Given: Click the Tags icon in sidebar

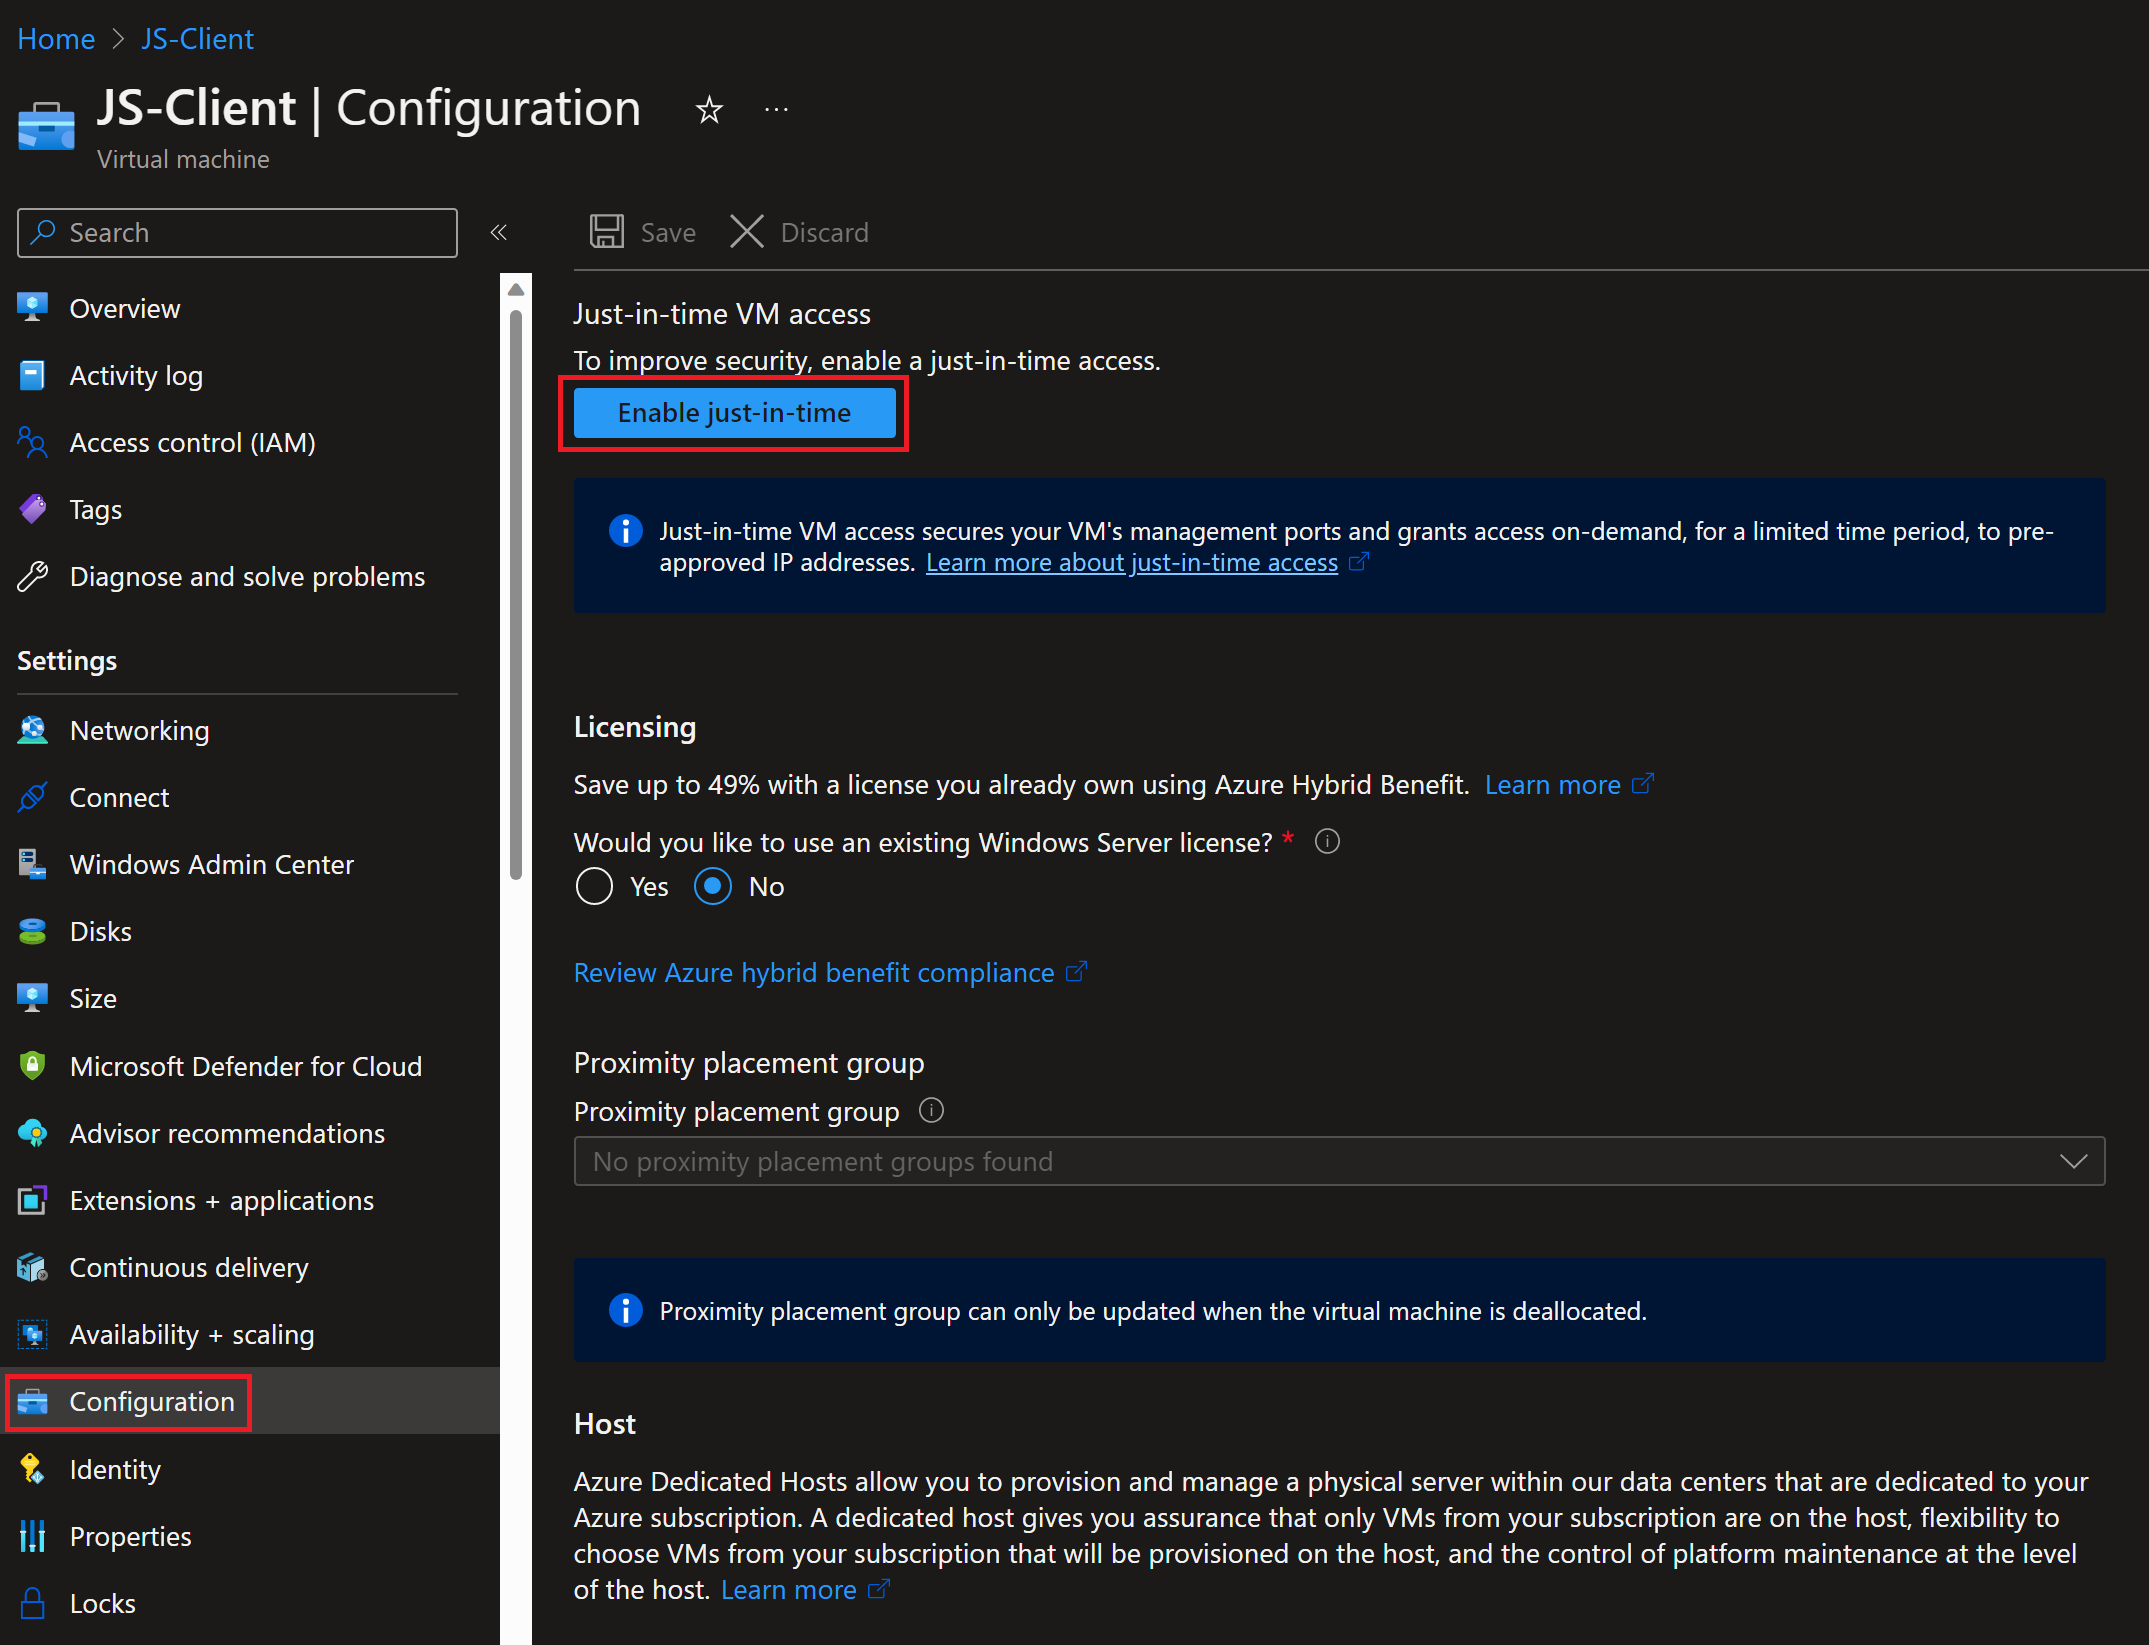Looking at the screenshot, I should coord(33,509).
